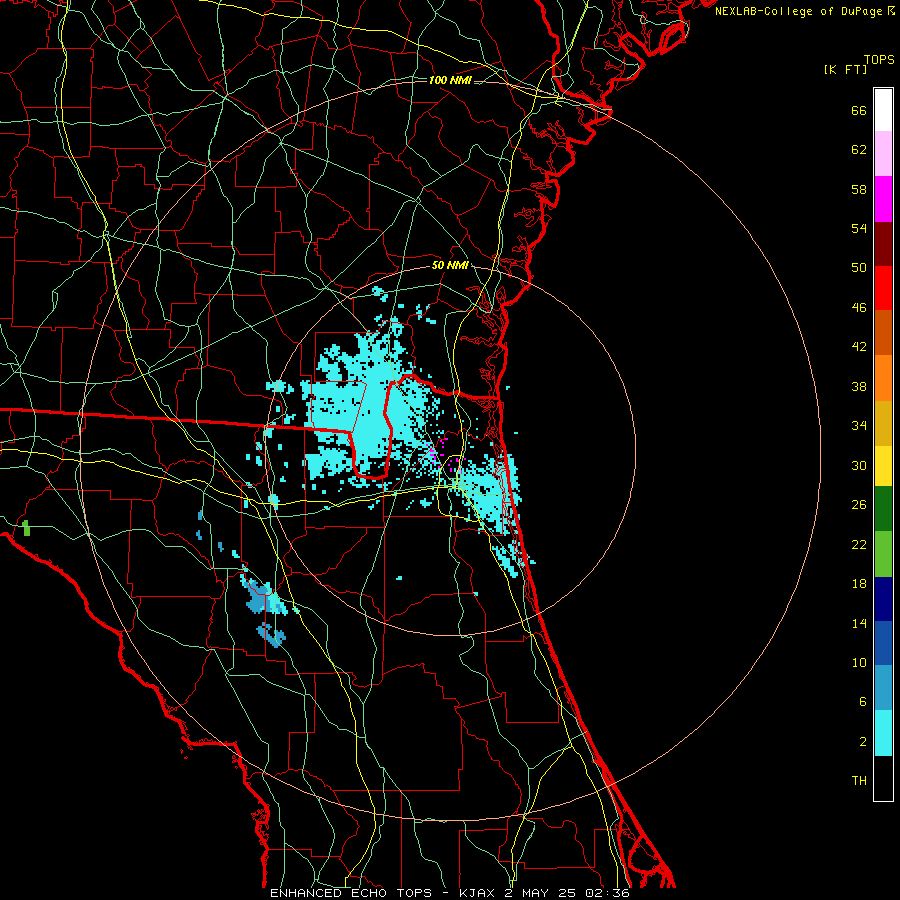Screen dimensions: 900x900
Task: Pick the dark orange legend swatch
Action: point(883,332)
